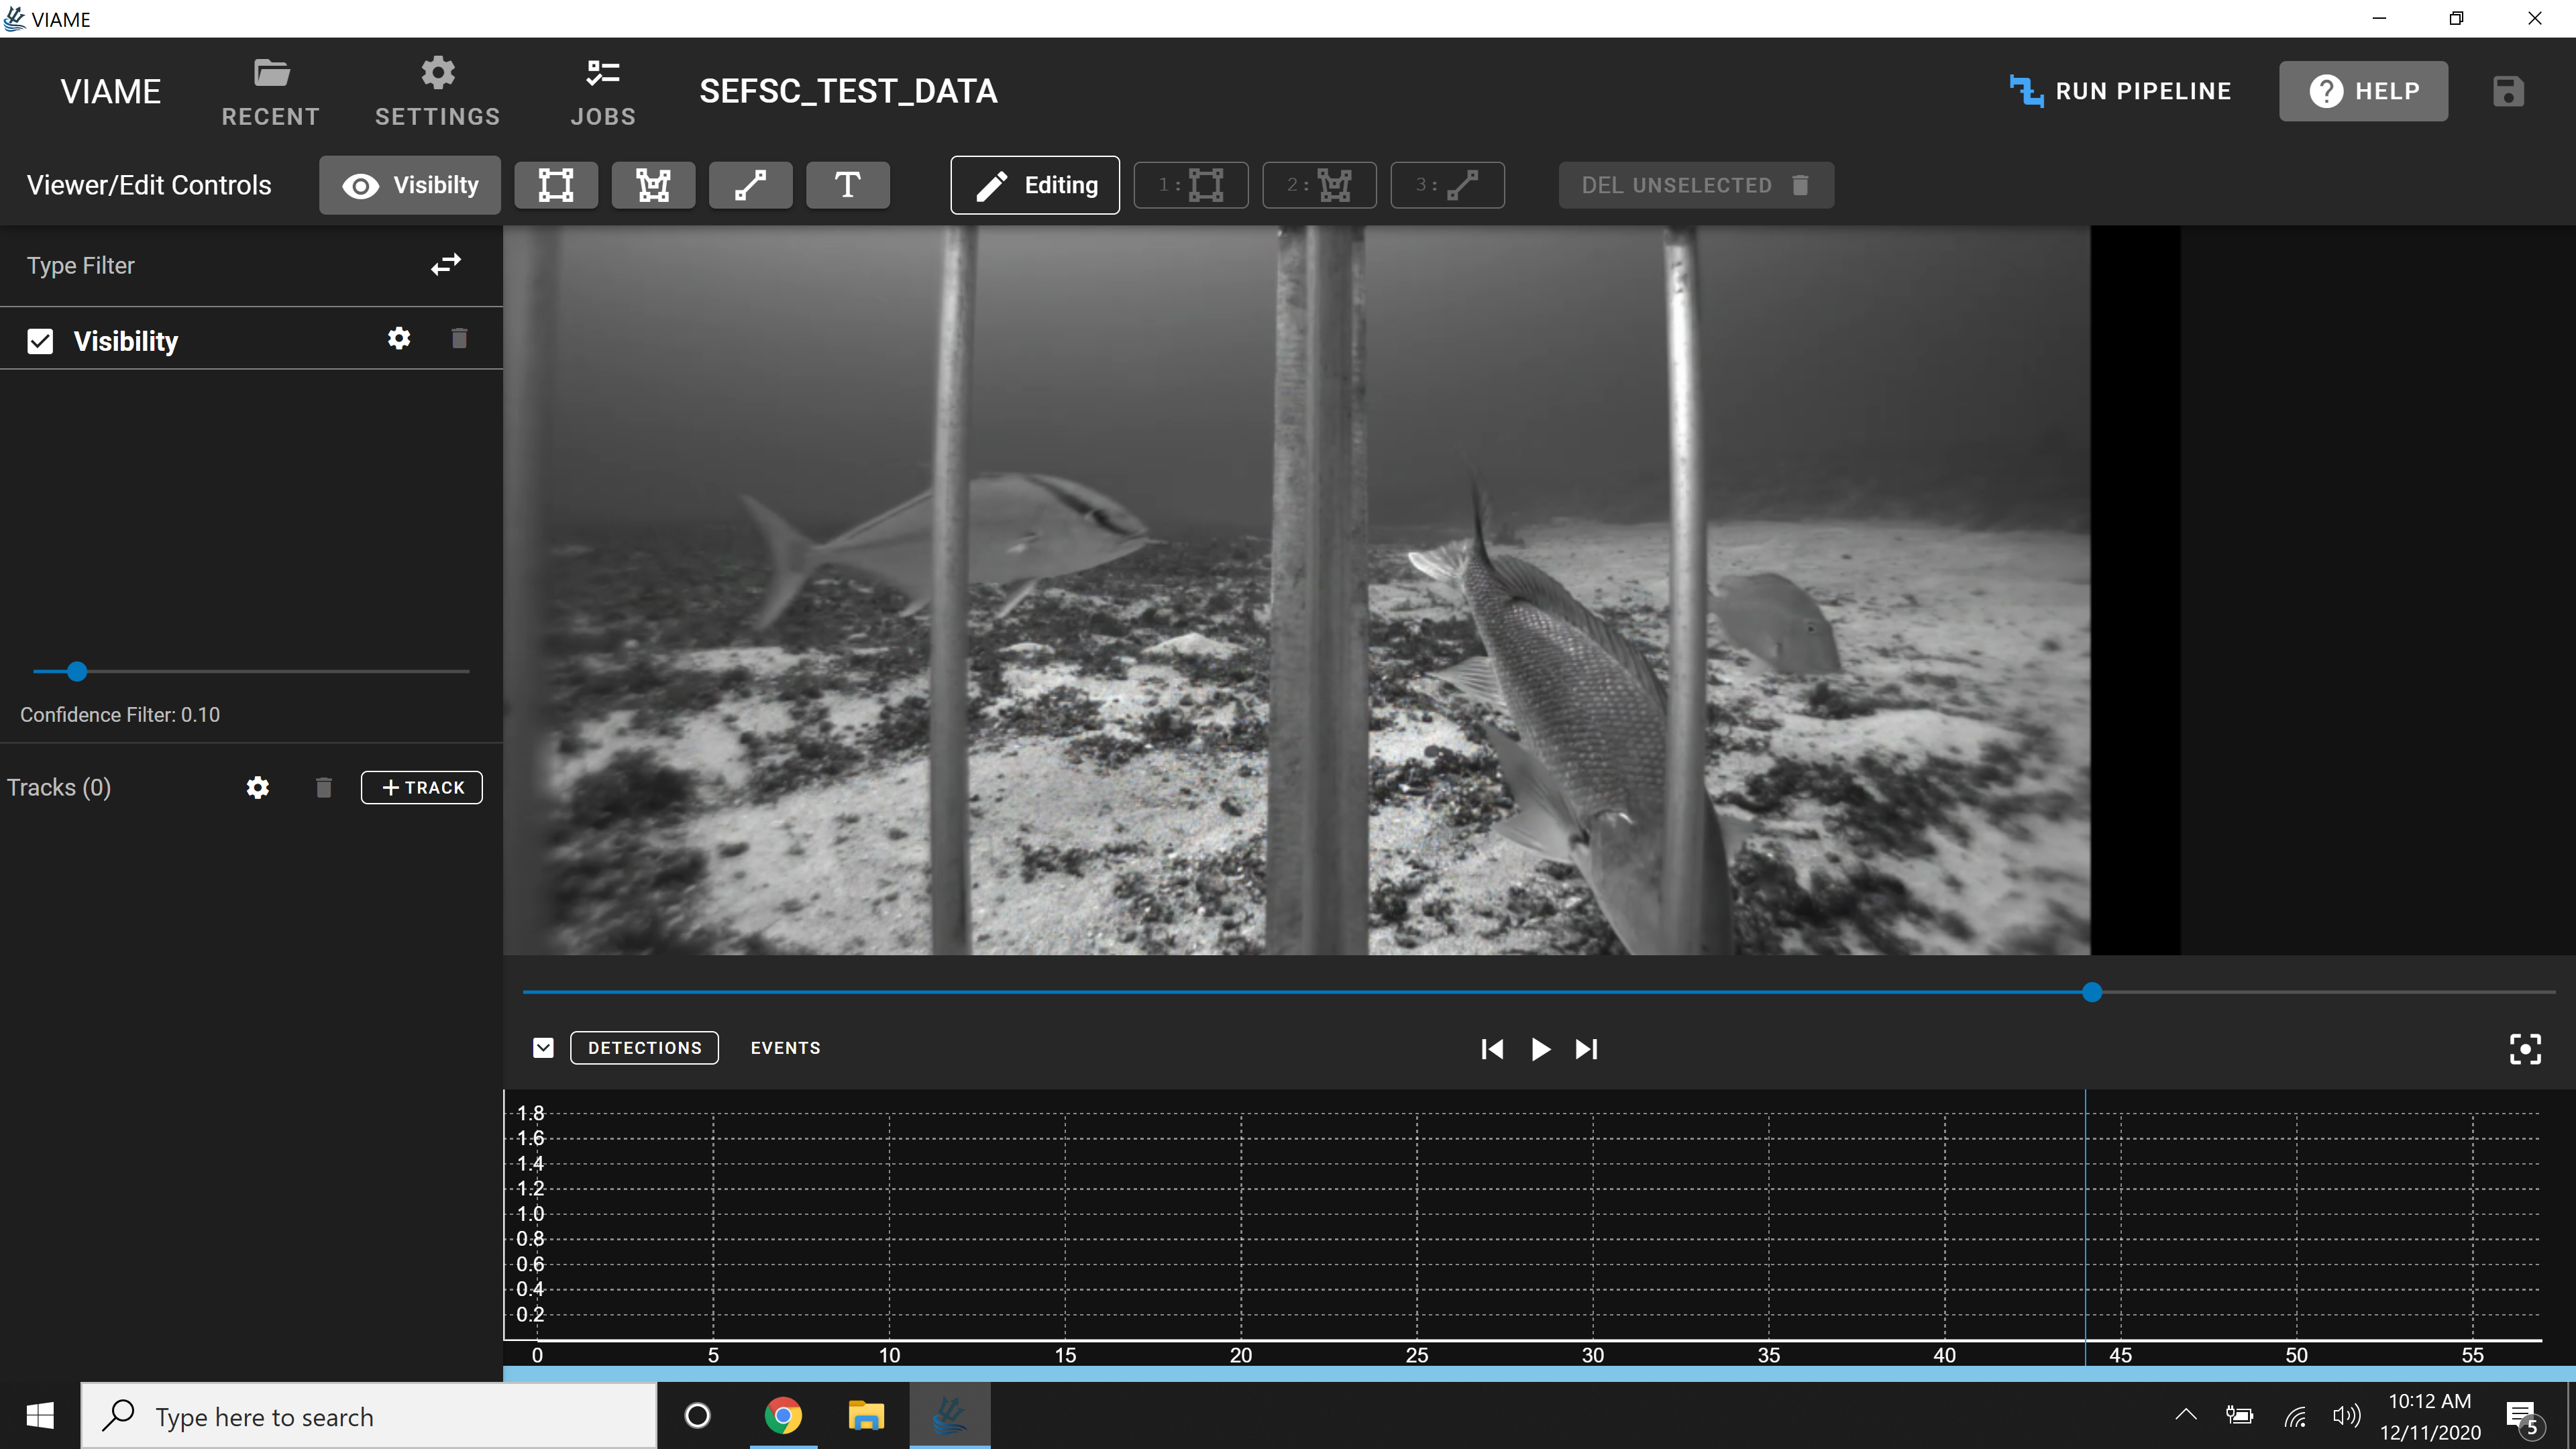Click the Tracks trash icon
The height and width of the screenshot is (1449, 2576).
(x=323, y=788)
